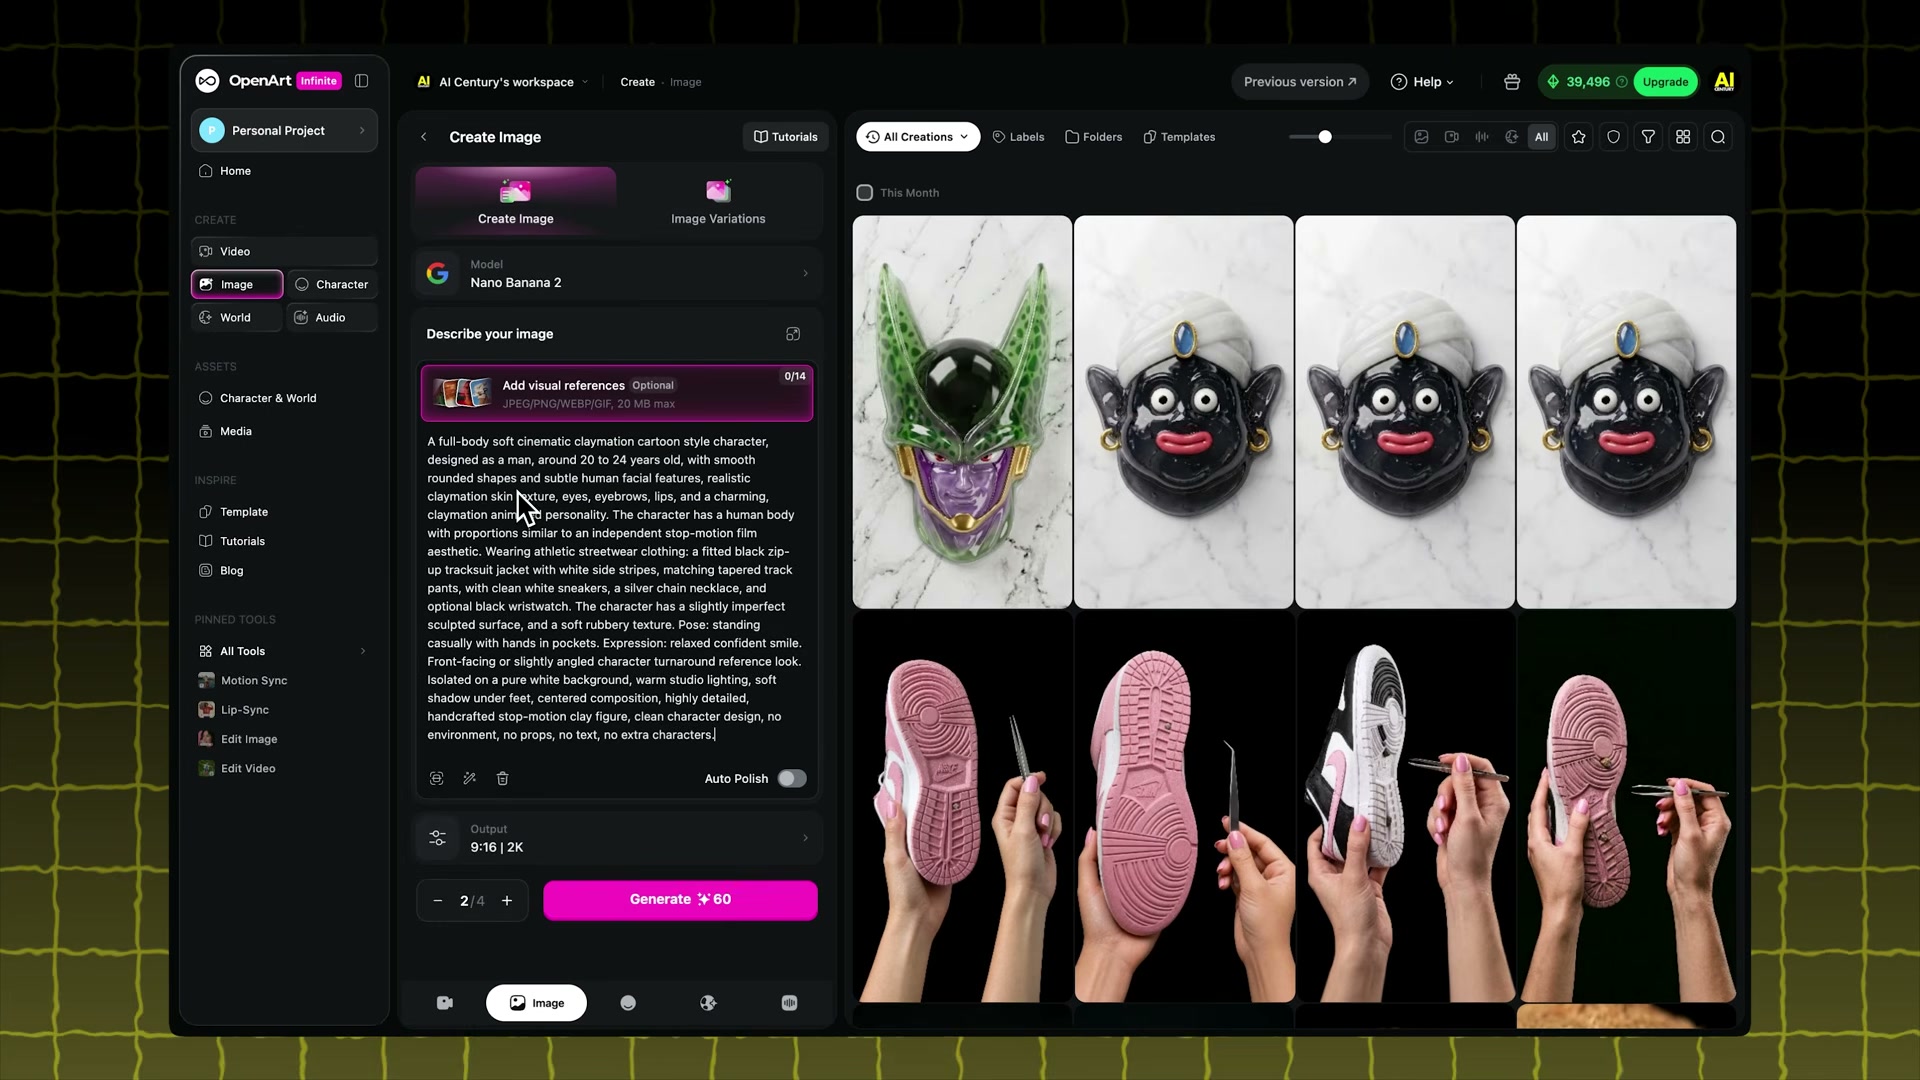The image size is (1920, 1080).
Task: Filter creations by images only
Action: click(x=1421, y=137)
